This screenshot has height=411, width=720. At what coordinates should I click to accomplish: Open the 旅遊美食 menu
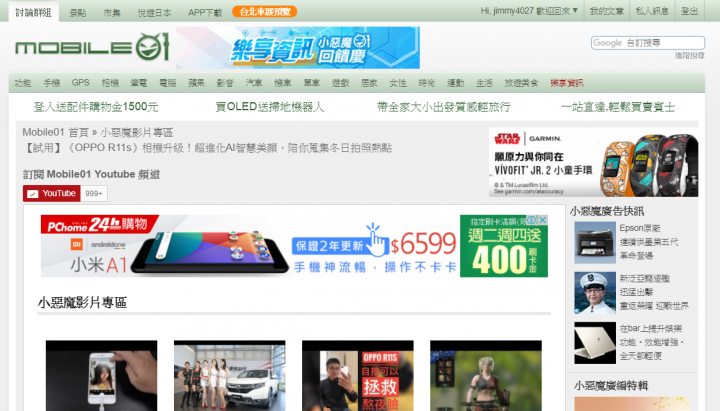click(x=521, y=83)
